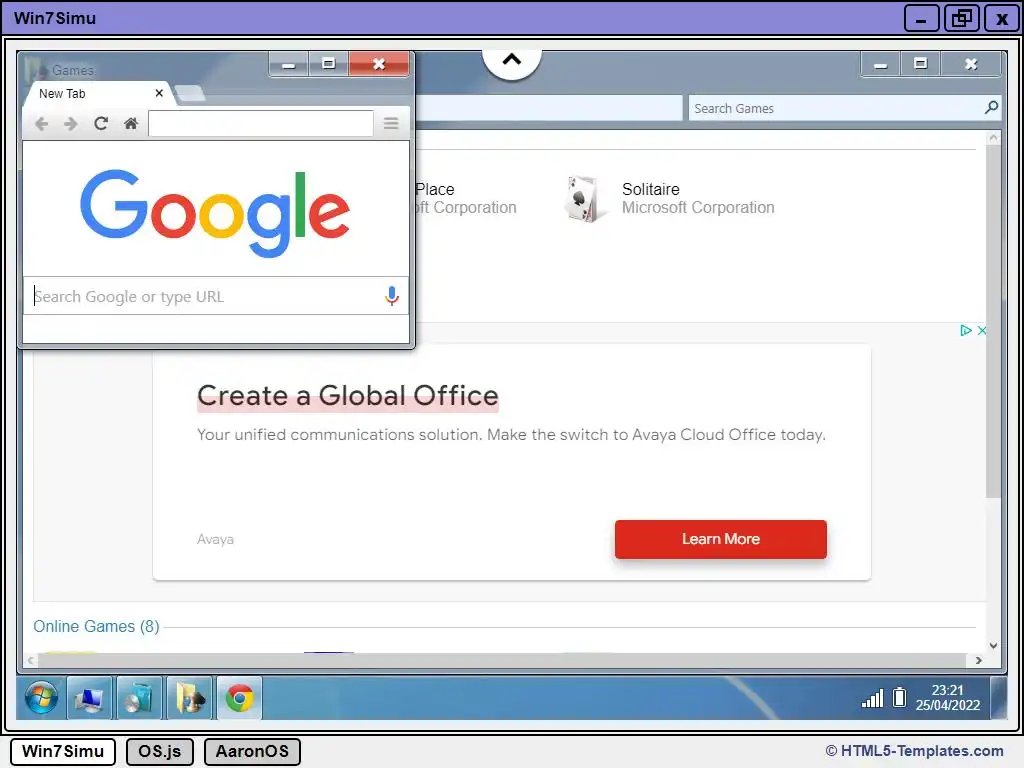
Task: Click the Search Games magnifier icon
Action: (991, 108)
